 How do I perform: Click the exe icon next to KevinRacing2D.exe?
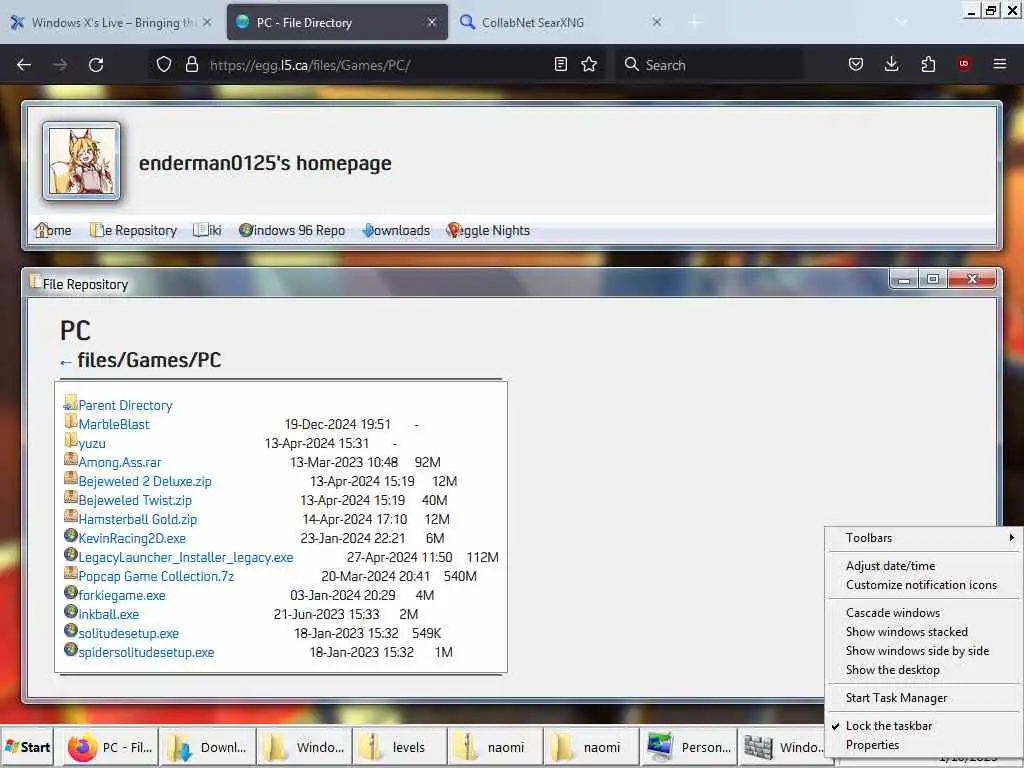(71, 536)
